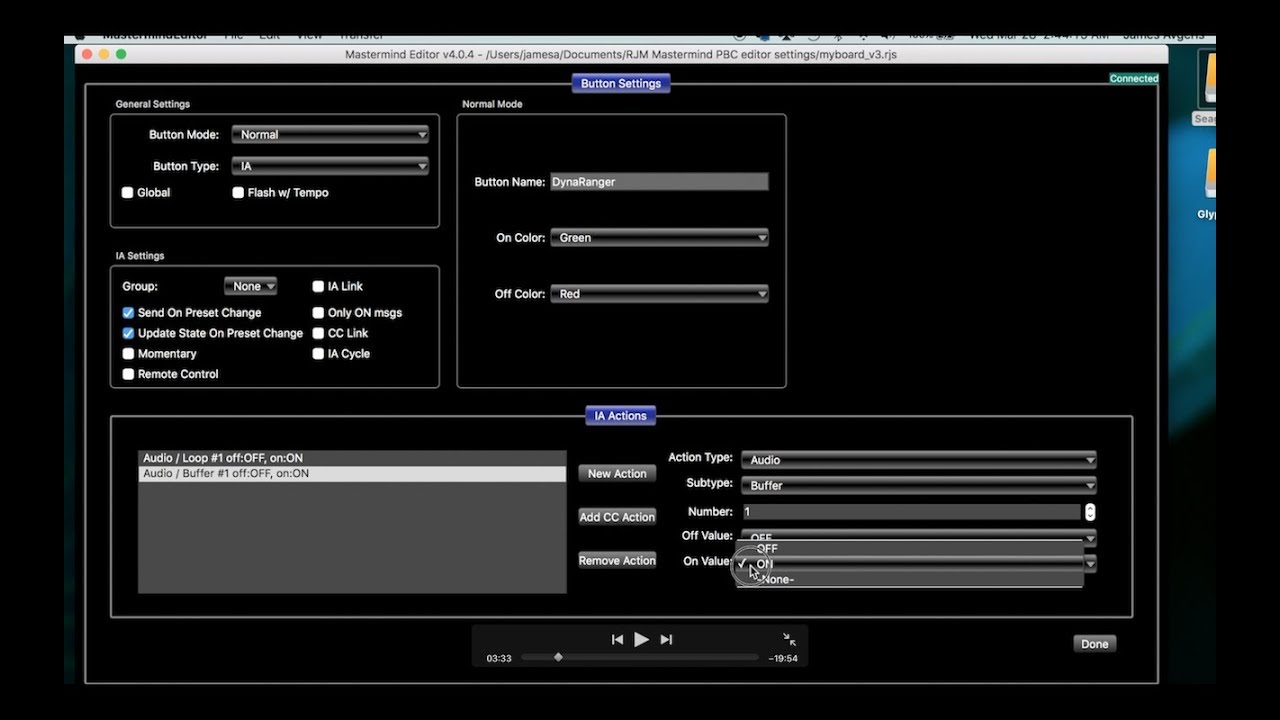The image size is (1280, 720).
Task: Click the Number field stepper arrows
Action: pos(1090,512)
